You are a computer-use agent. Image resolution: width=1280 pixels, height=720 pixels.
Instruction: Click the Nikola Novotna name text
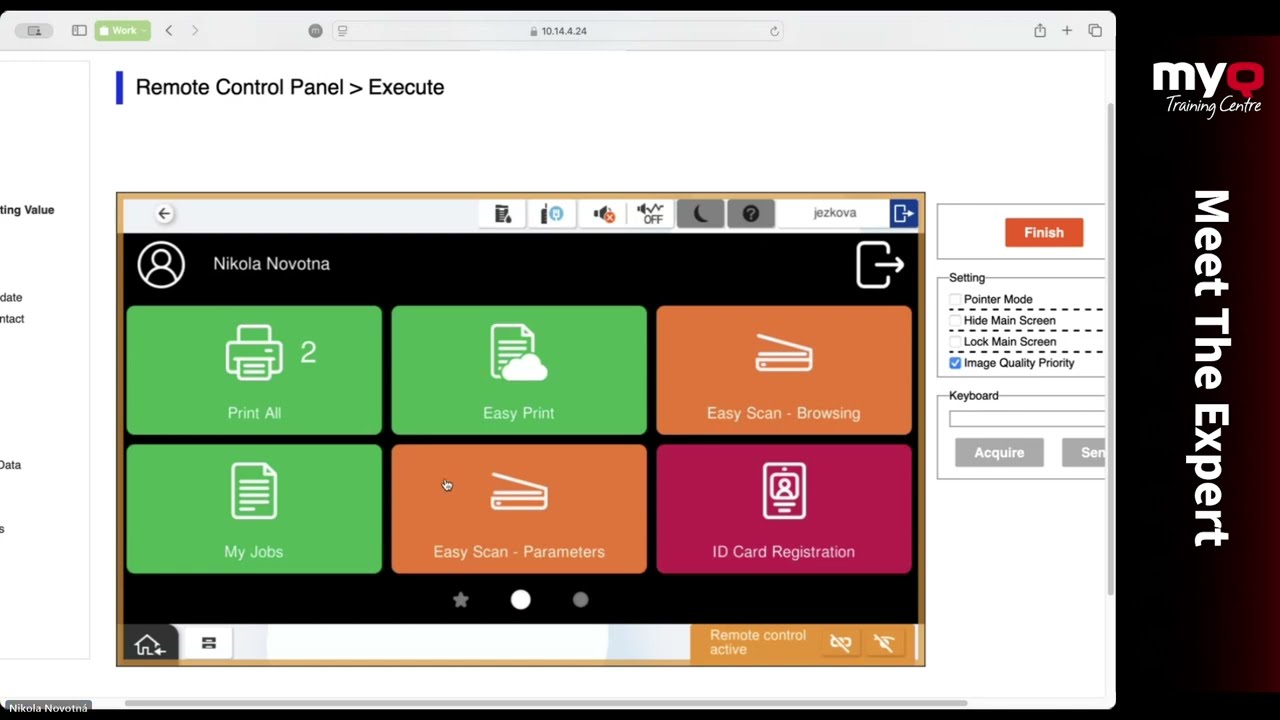click(271, 264)
